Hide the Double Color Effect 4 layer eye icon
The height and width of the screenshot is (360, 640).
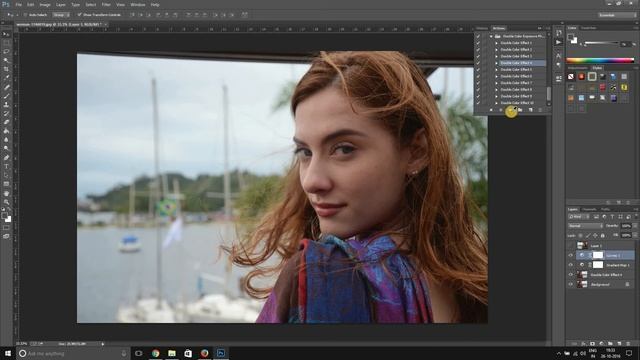pos(571,275)
